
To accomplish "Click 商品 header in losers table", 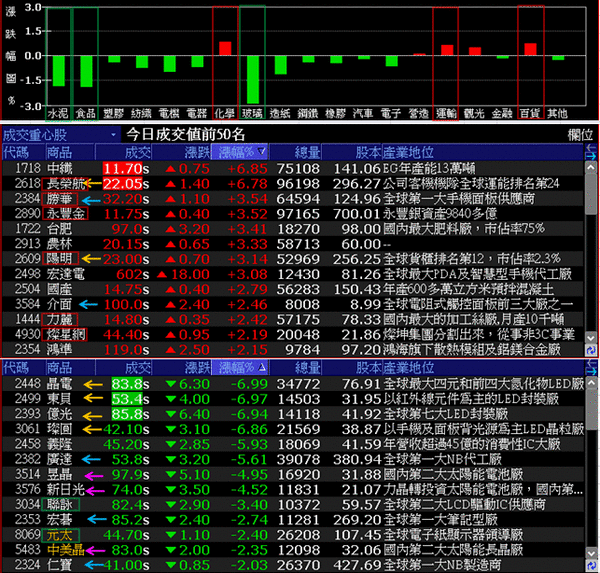I will 70,368.
